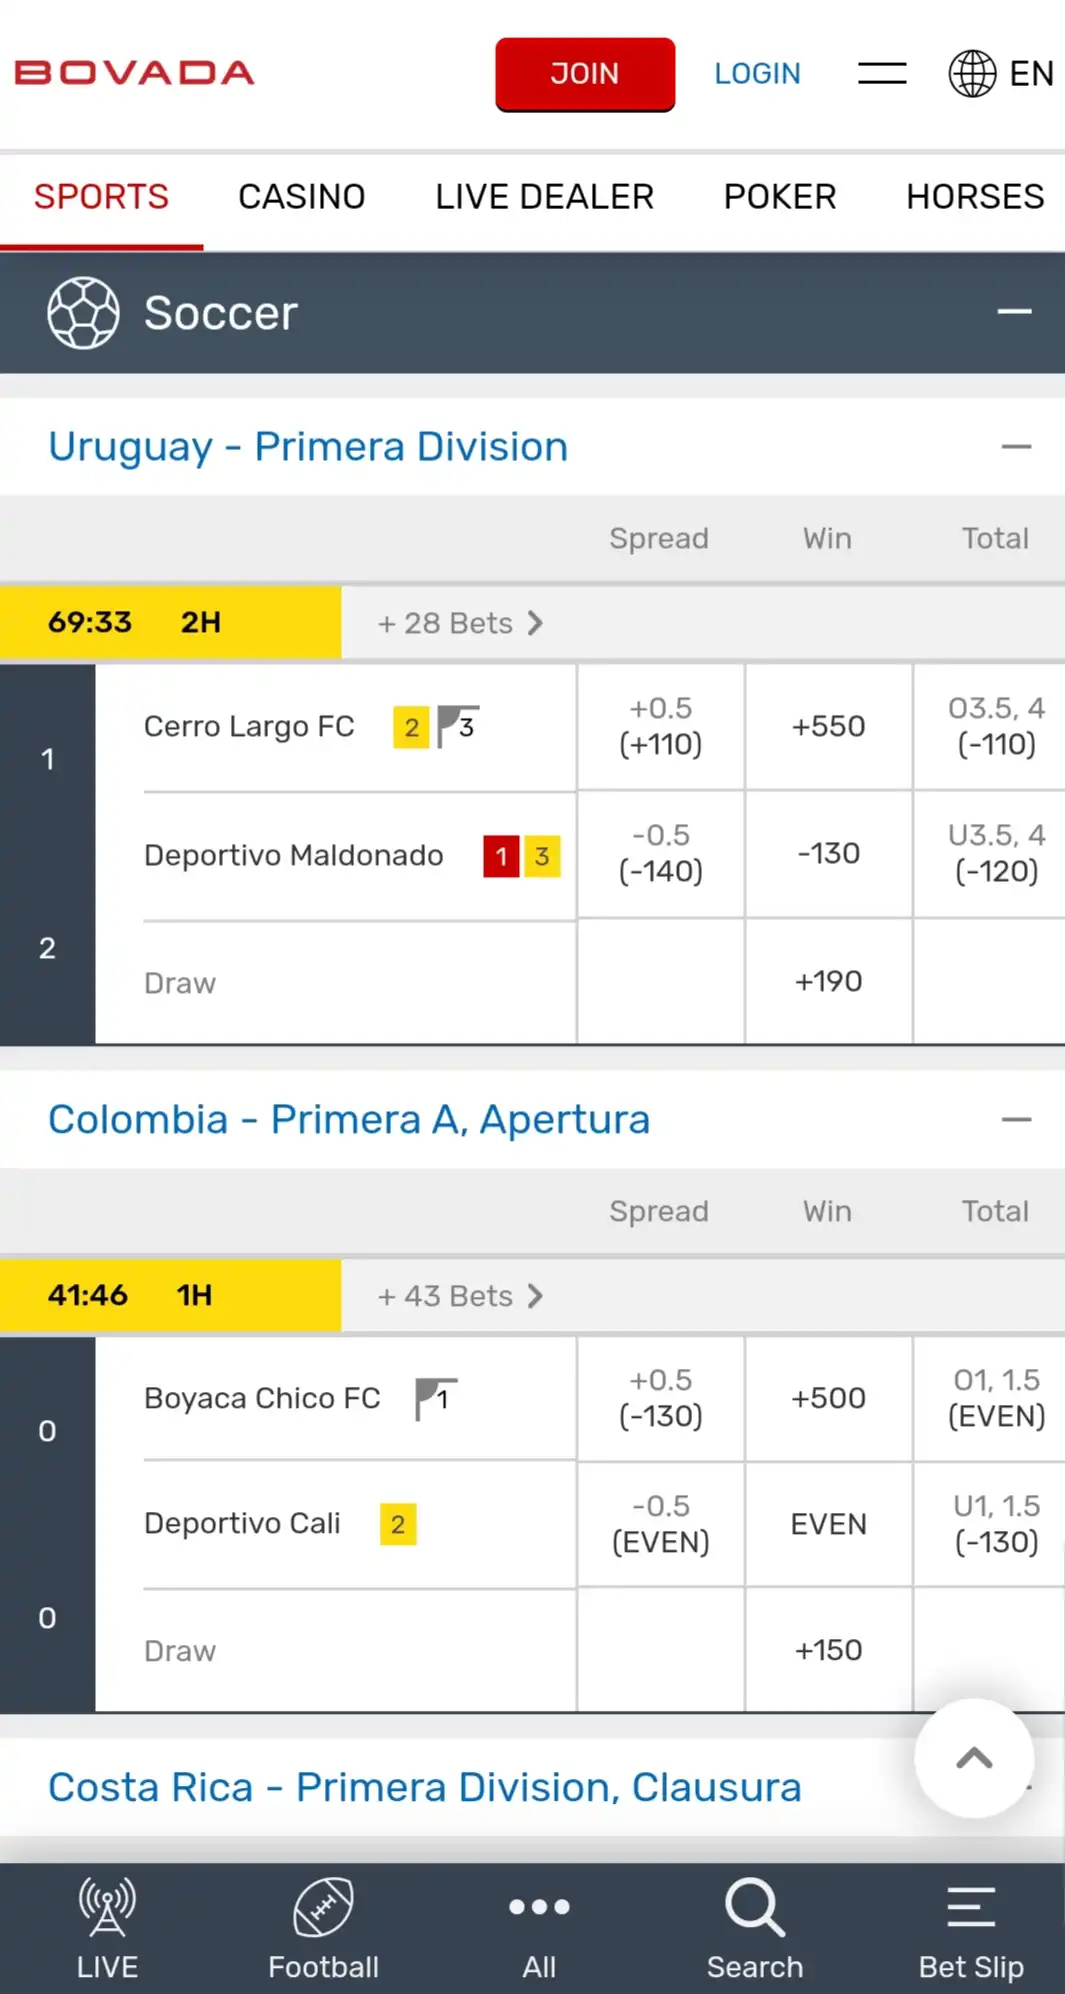Open the LIVE DEALER tab
This screenshot has height=1994, width=1065.
(x=544, y=197)
